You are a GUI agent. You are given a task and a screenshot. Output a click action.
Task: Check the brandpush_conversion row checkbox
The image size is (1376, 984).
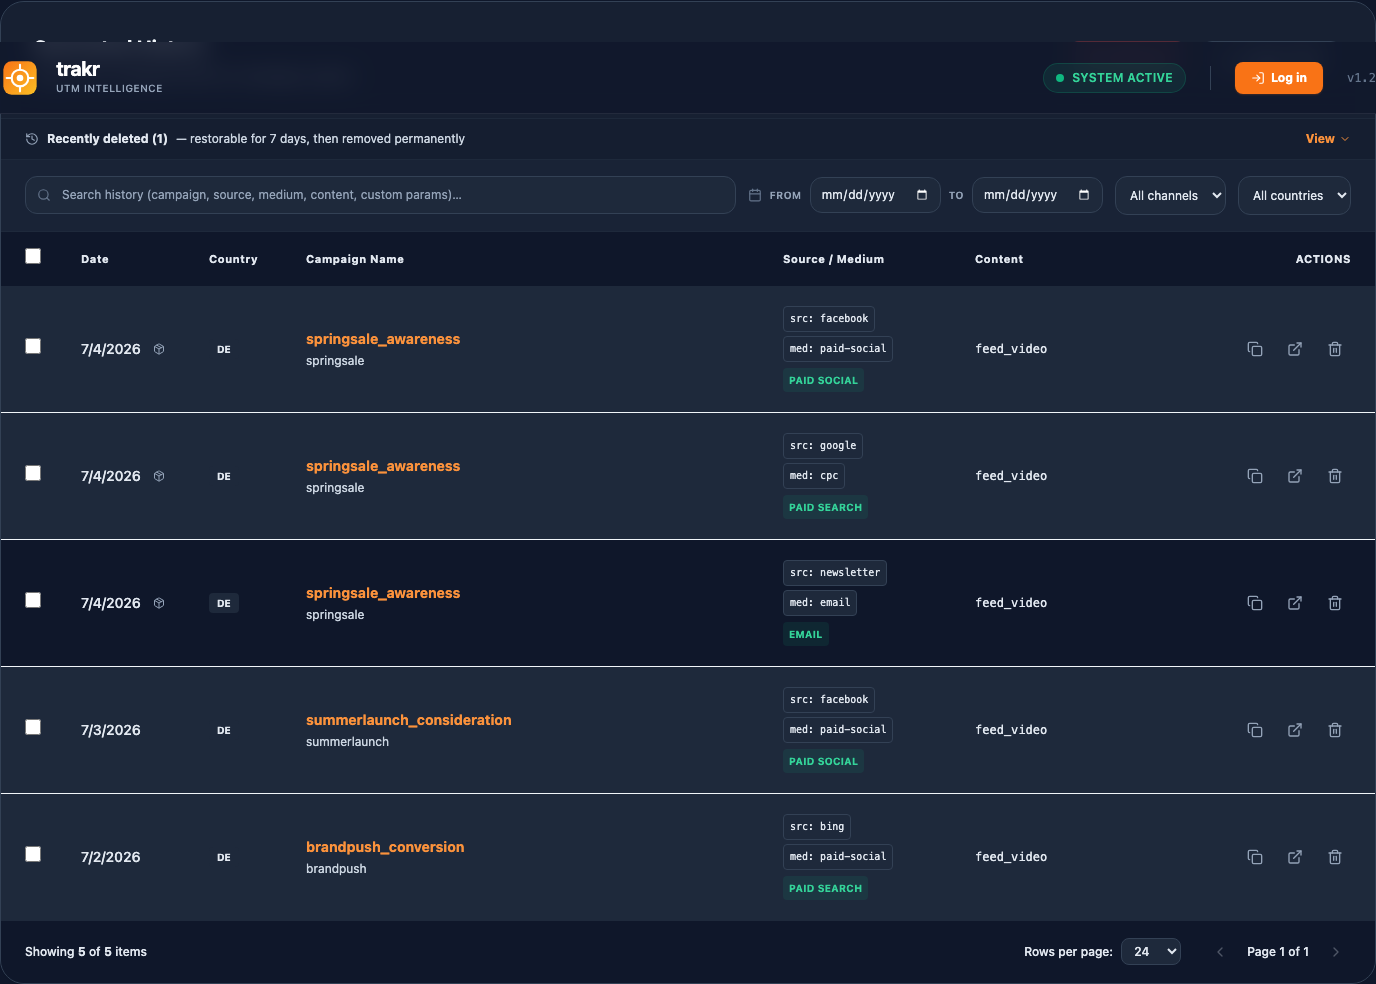click(33, 854)
